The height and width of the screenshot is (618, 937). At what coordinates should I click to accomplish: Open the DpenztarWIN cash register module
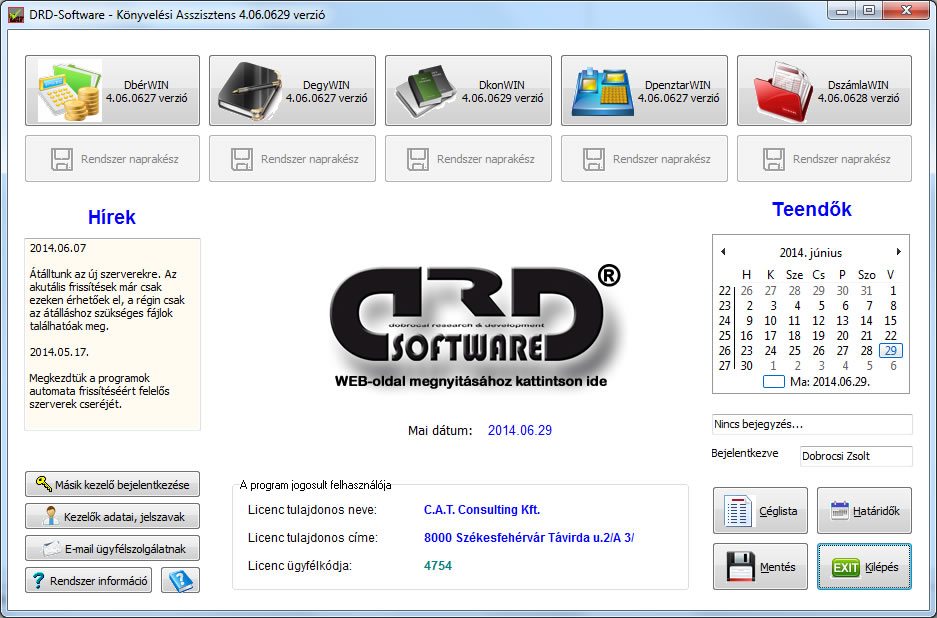tap(644, 91)
